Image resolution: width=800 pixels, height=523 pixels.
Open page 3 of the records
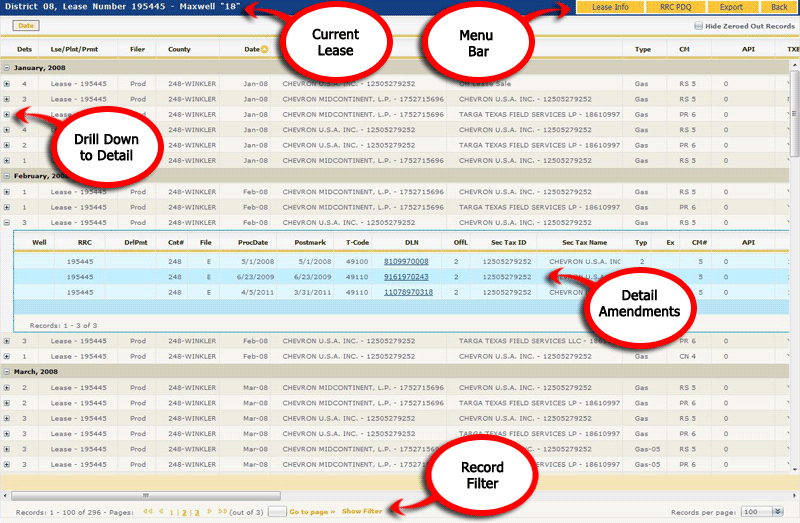pos(197,512)
